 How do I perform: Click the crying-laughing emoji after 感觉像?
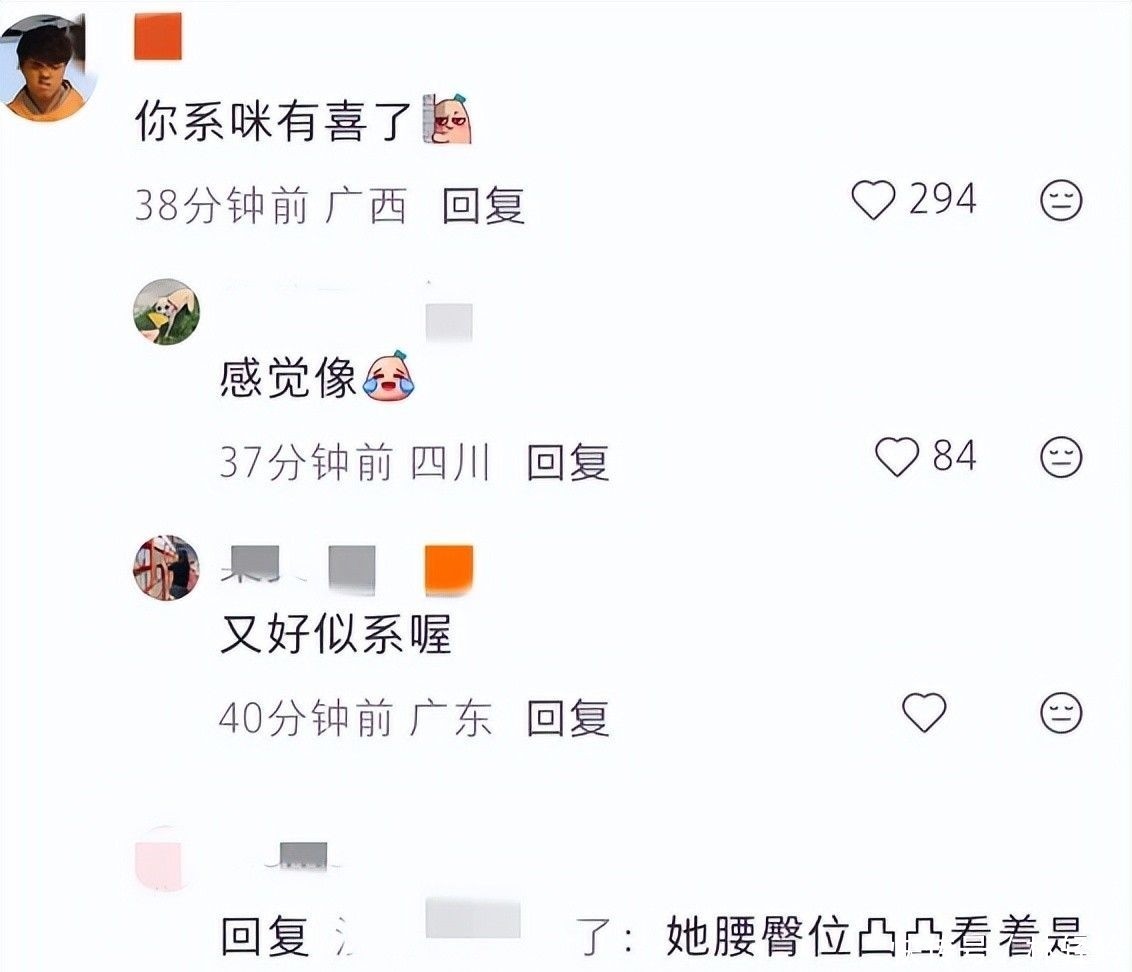point(390,376)
